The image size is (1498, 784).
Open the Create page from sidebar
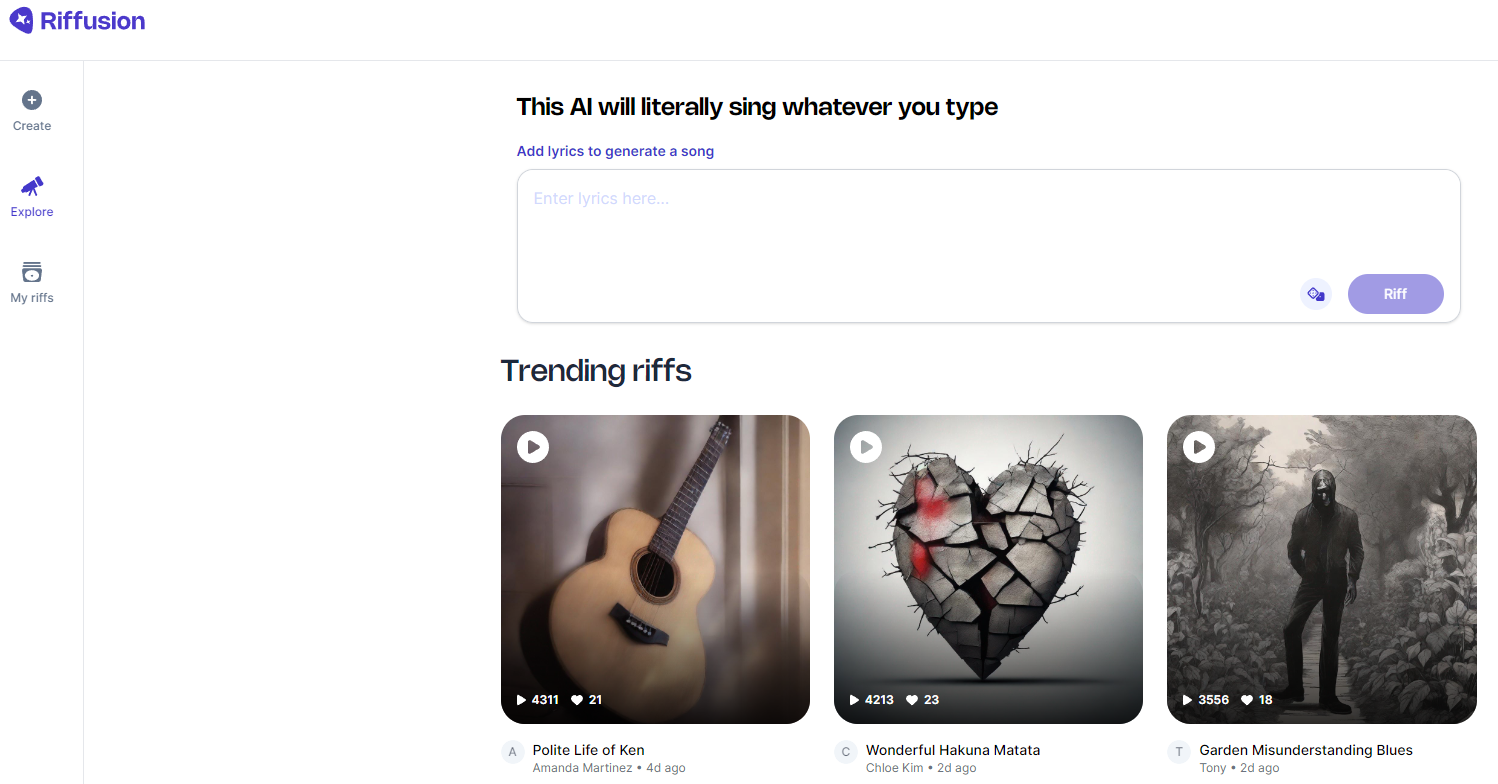pyautogui.click(x=32, y=100)
